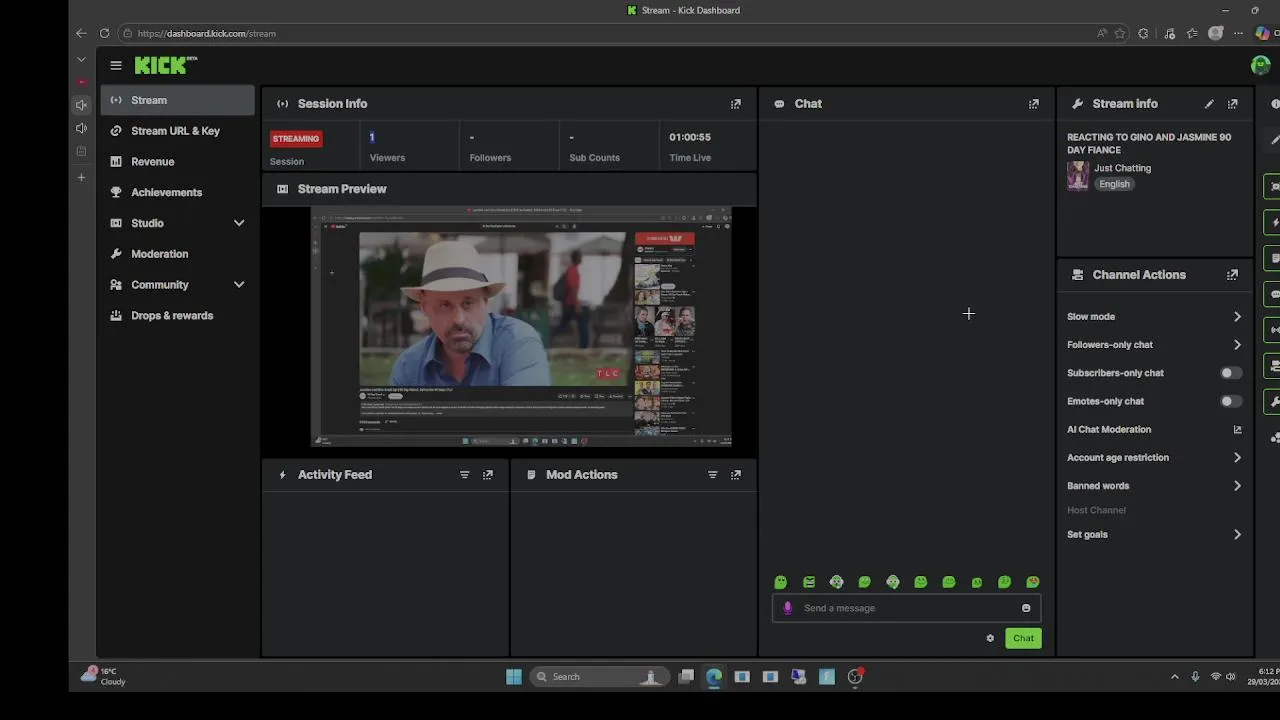1280x720 pixels.
Task: Show hidden system tray icons
Action: coord(1174,677)
